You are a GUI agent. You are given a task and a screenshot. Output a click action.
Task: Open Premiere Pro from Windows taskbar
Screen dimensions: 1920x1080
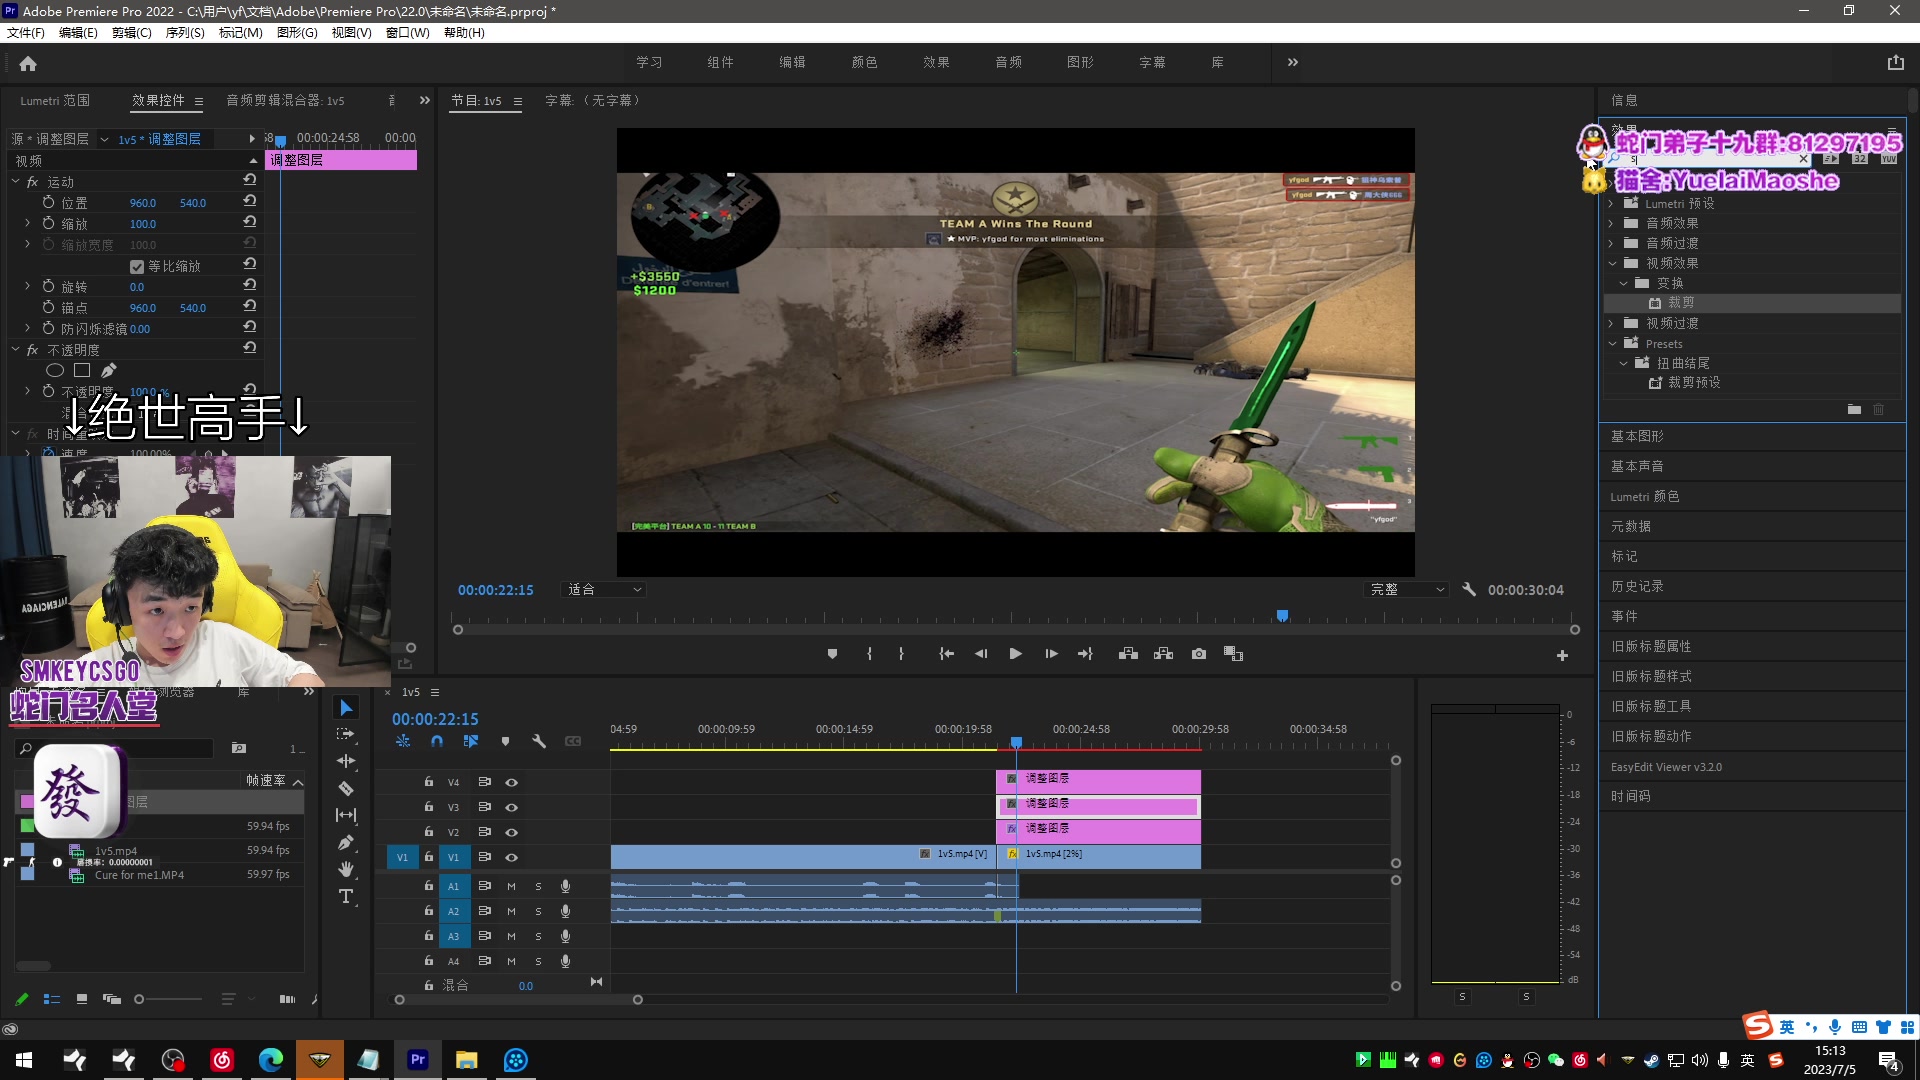[418, 1060]
